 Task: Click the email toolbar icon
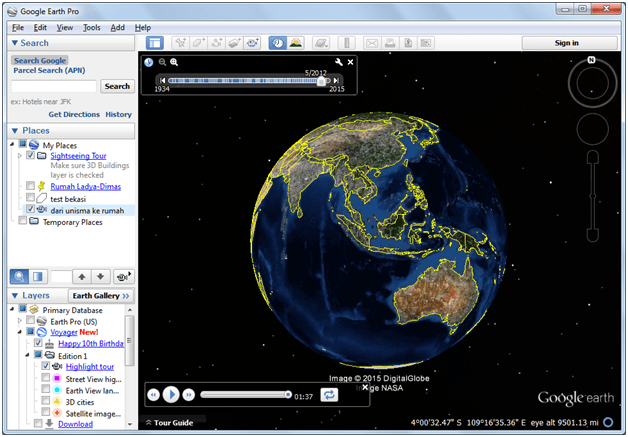(372, 43)
